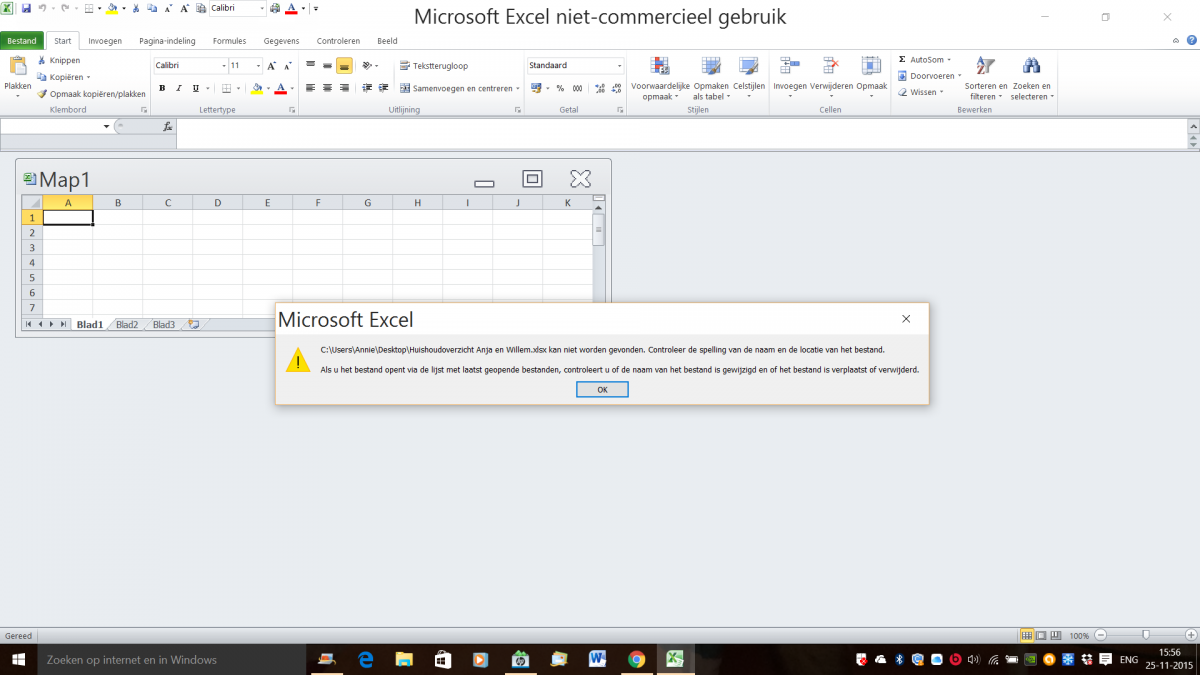Open Word from the taskbar
This screenshot has width=1200, height=675.
[598, 659]
